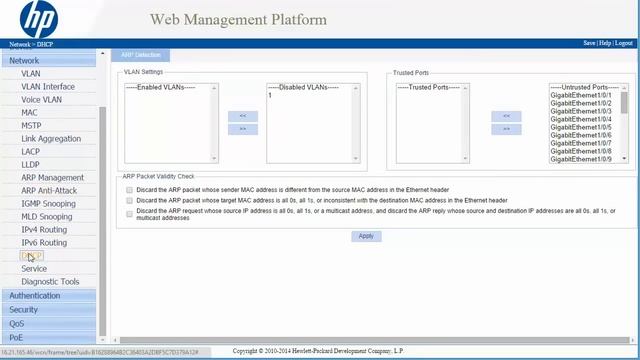Open the ARP Management menu item
The height and width of the screenshot is (360, 640).
click(x=52, y=178)
